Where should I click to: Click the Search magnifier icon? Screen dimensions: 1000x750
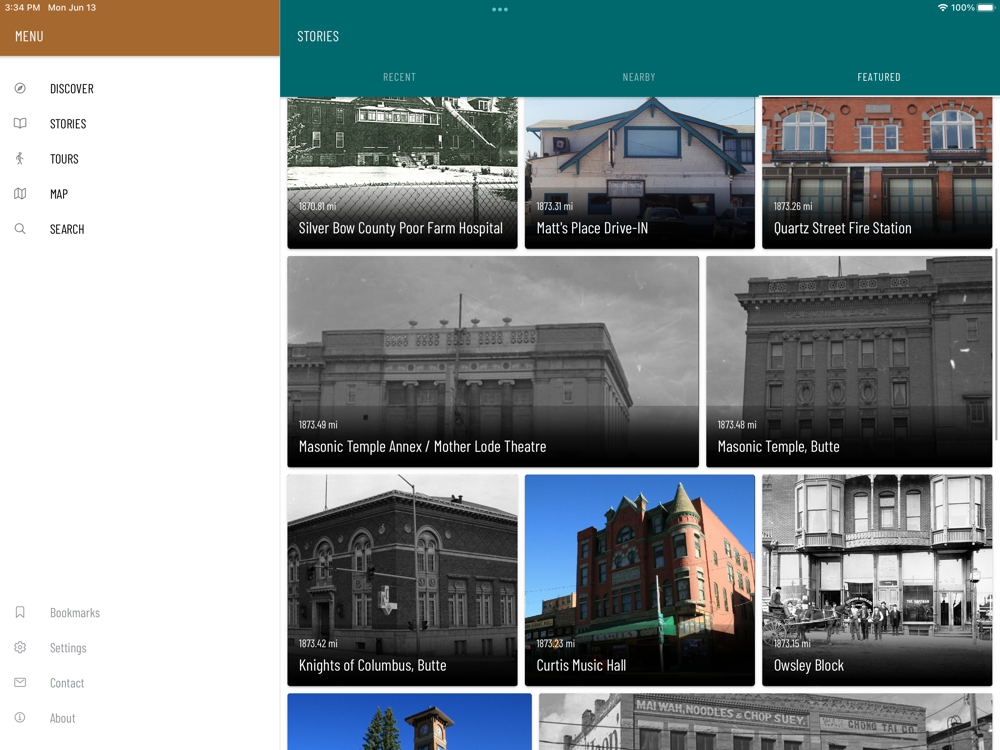click(x=20, y=228)
